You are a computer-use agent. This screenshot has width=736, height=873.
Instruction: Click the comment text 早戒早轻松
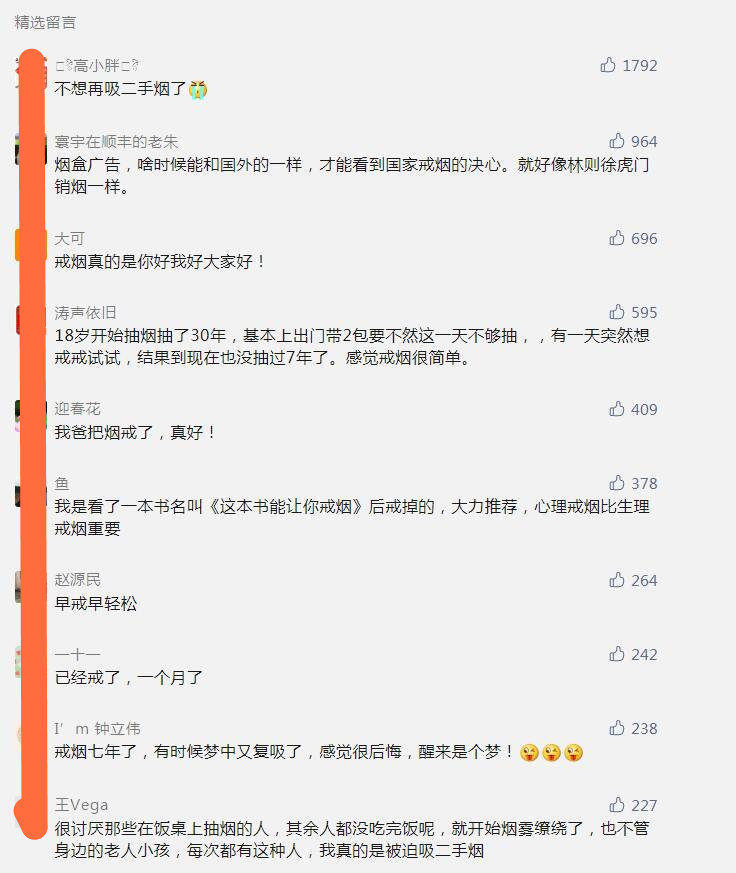96,603
